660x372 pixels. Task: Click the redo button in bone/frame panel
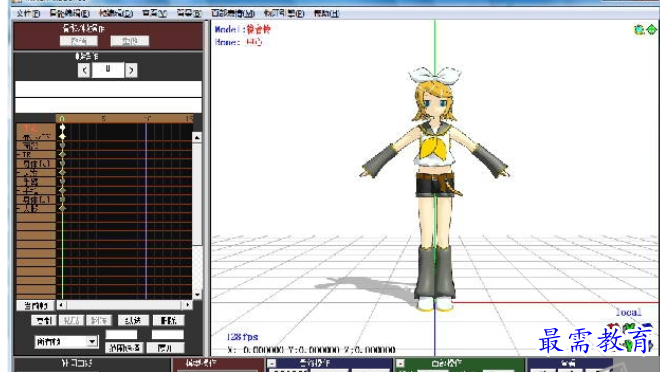130,41
